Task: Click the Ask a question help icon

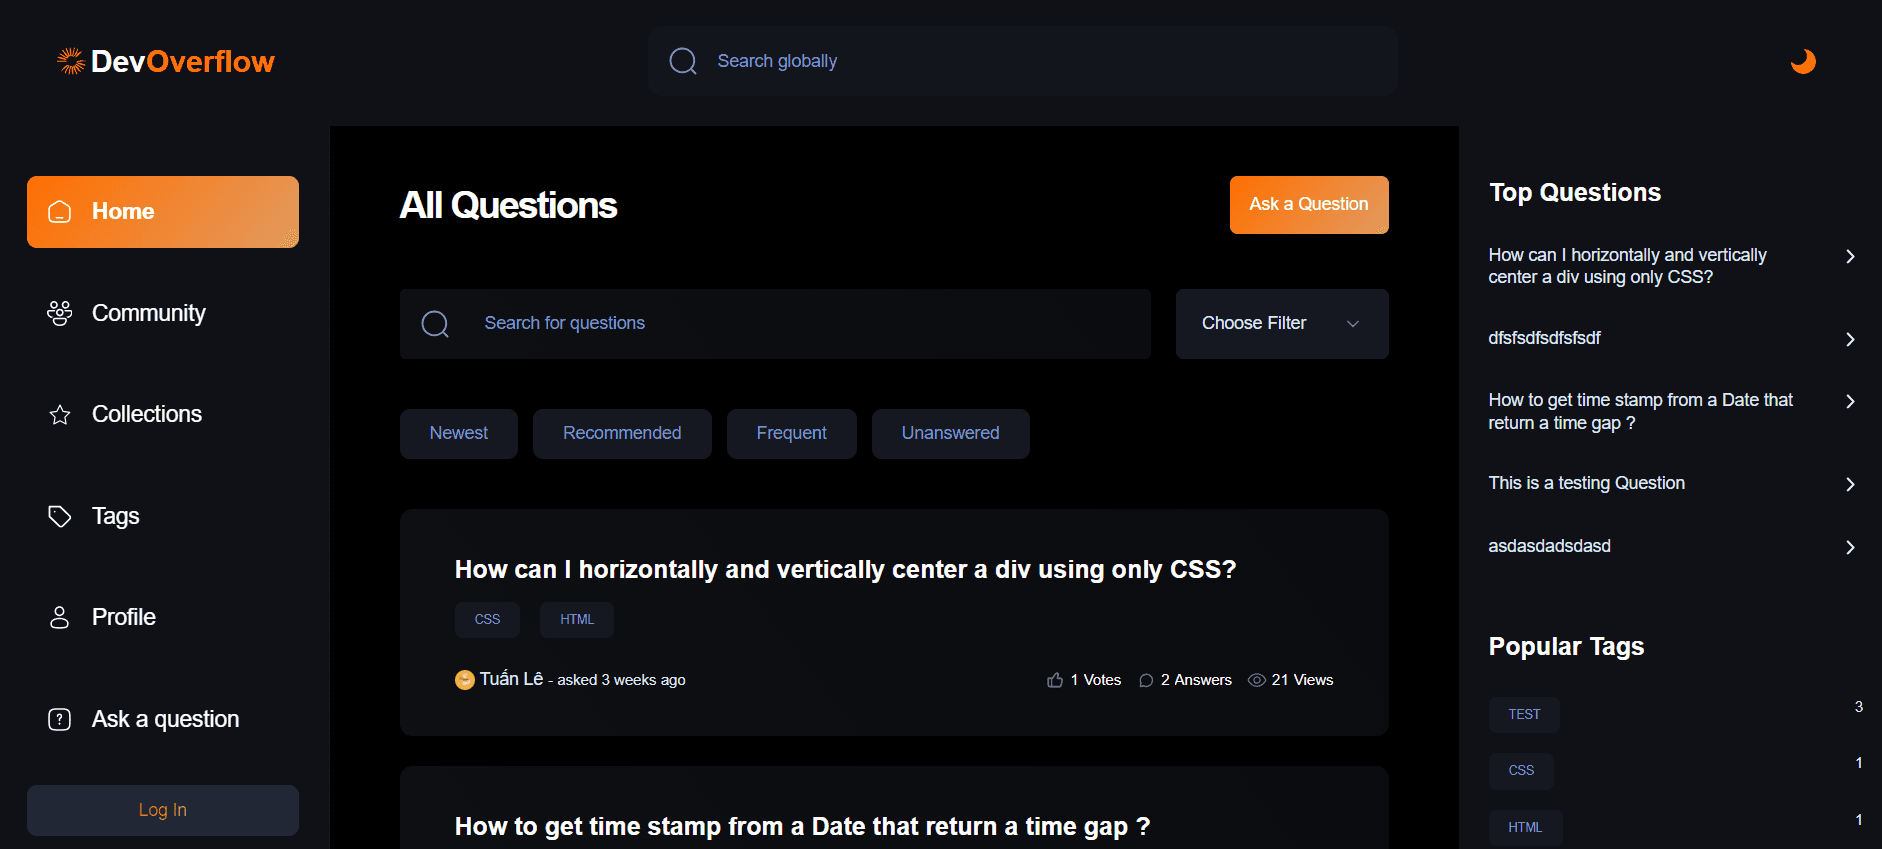Action: [x=60, y=719]
